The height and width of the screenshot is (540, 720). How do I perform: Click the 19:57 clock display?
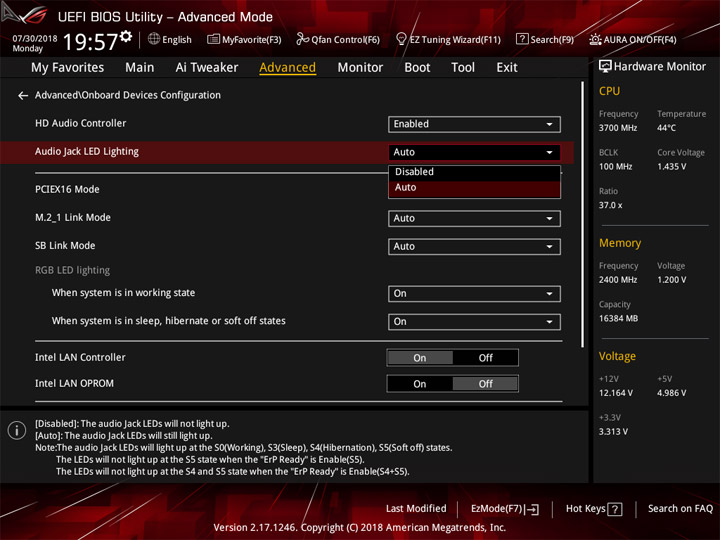90,42
